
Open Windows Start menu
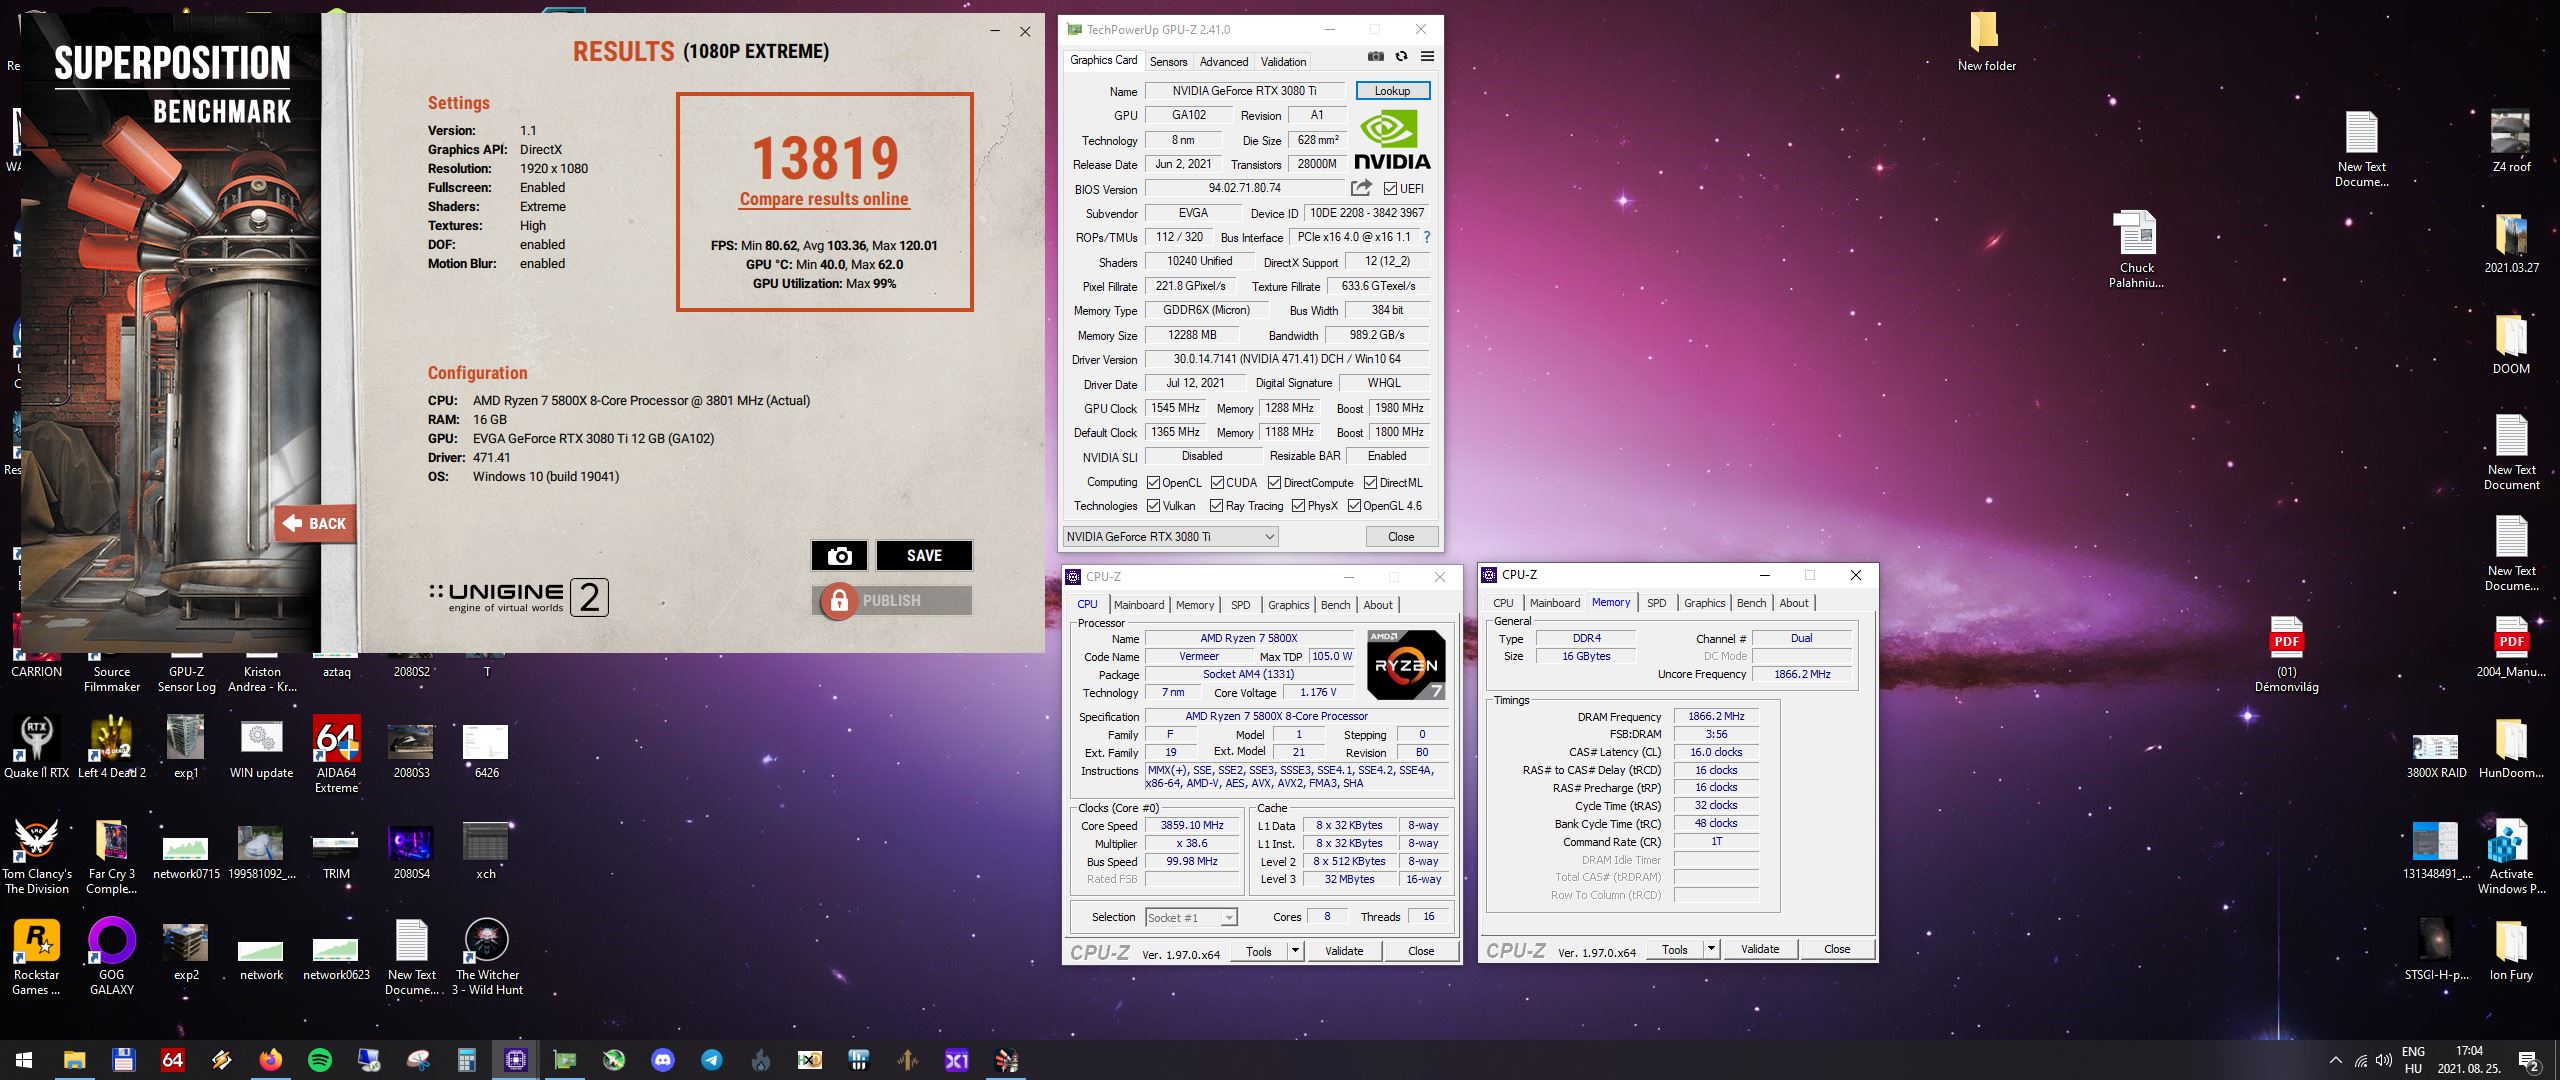pos(24,1060)
